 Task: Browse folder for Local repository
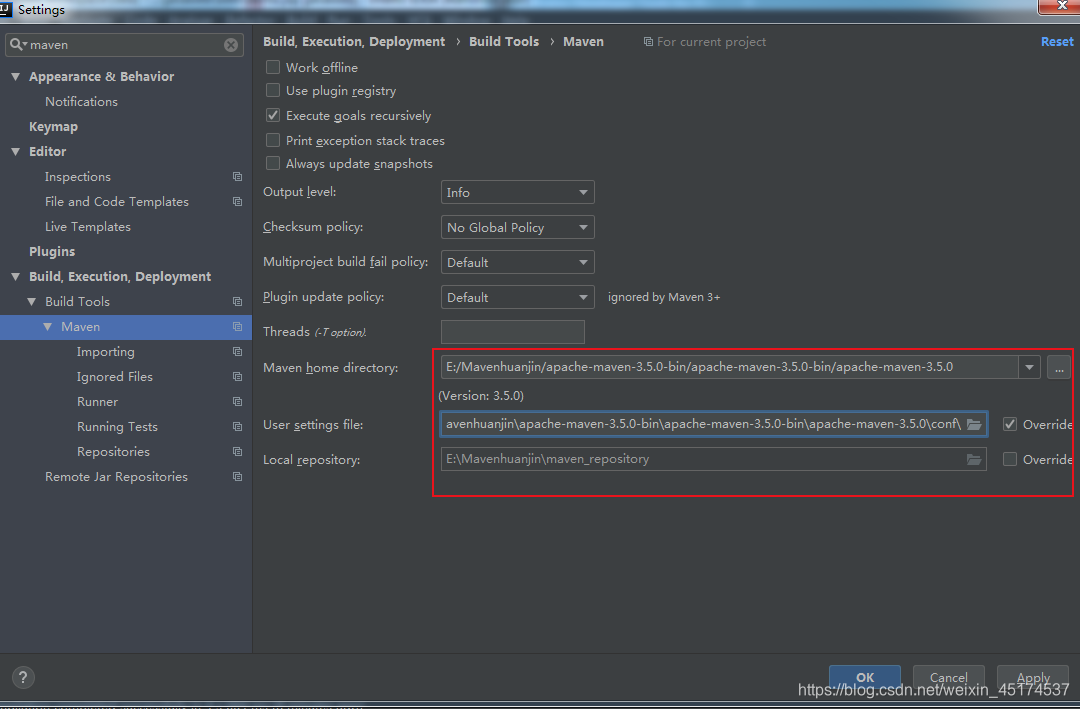coord(974,460)
